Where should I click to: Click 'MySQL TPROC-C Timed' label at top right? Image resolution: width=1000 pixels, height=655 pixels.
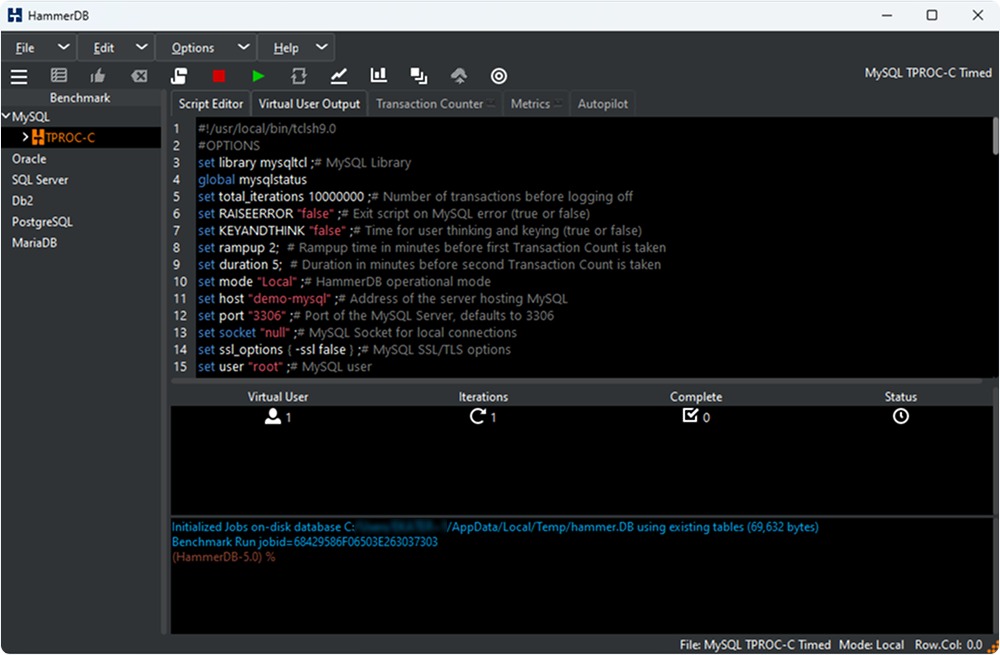pos(928,73)
